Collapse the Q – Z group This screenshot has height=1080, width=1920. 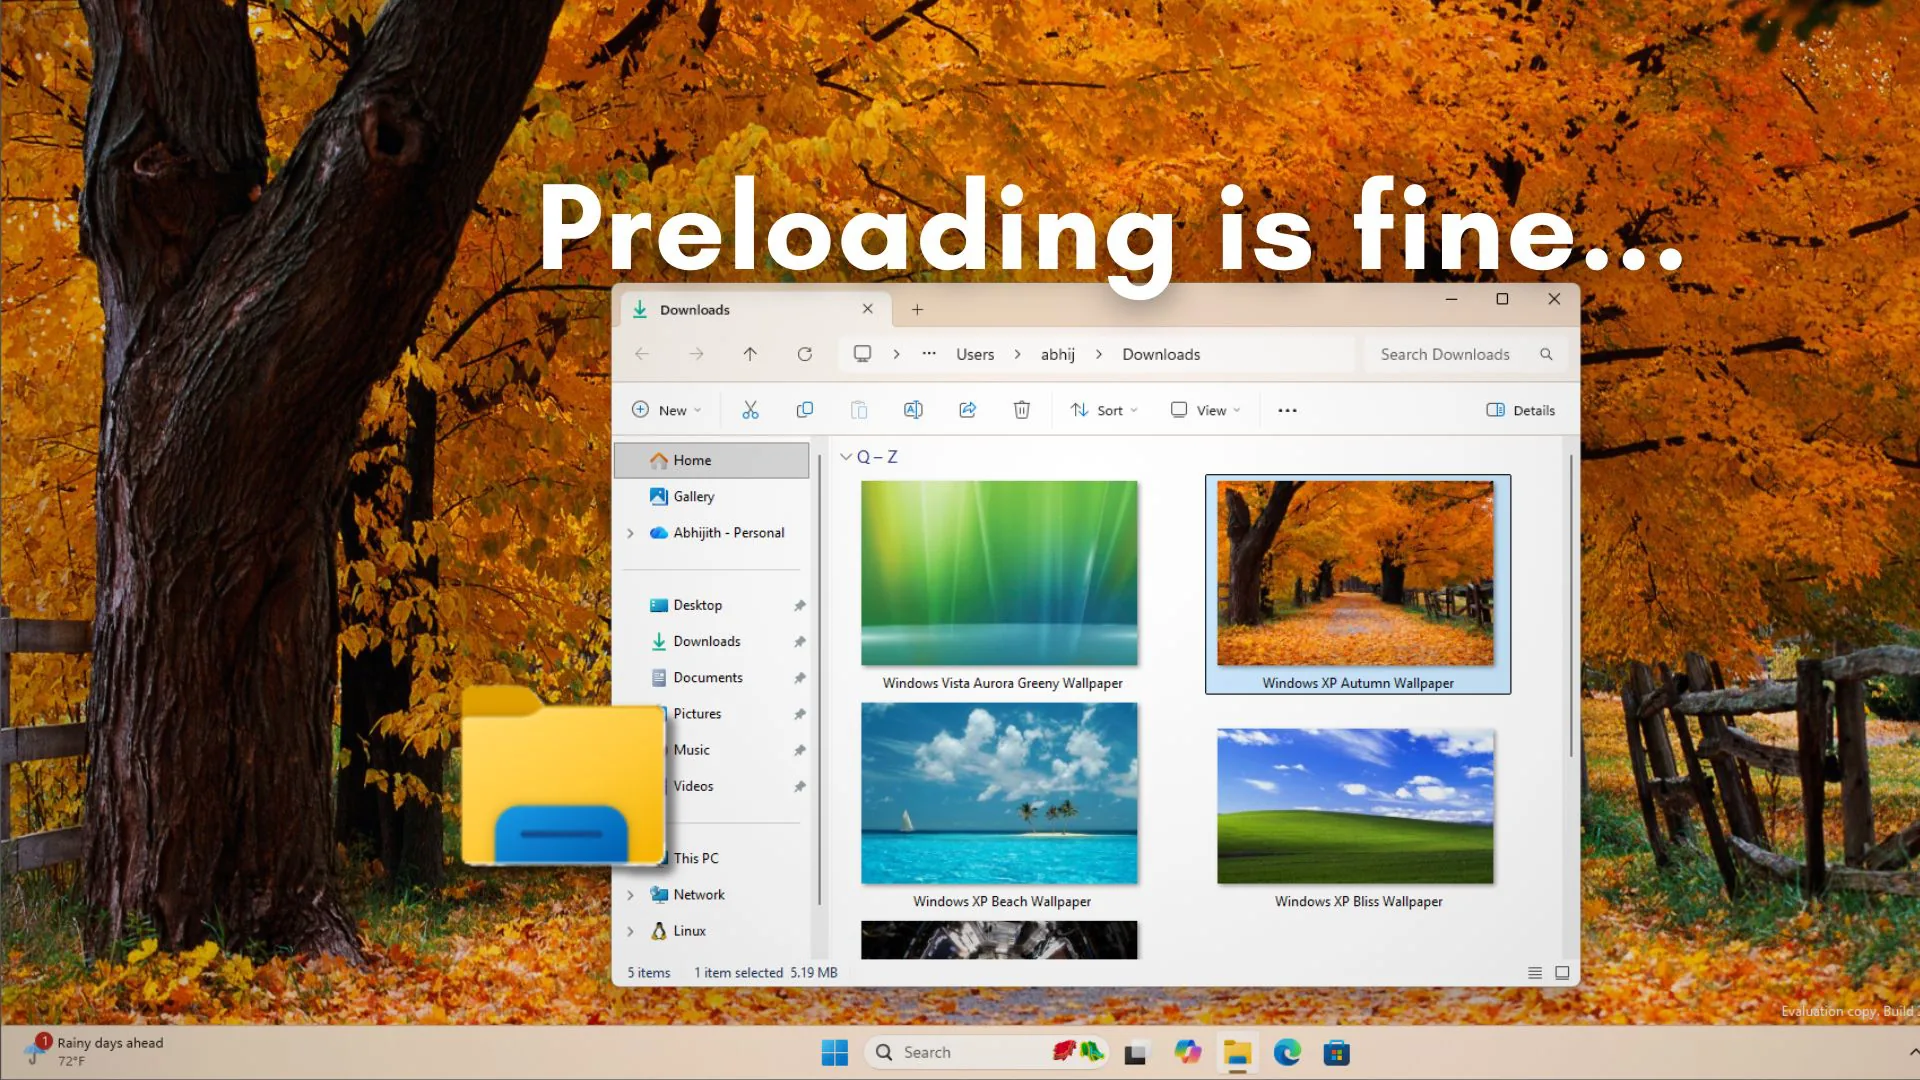tap(846, 457)
